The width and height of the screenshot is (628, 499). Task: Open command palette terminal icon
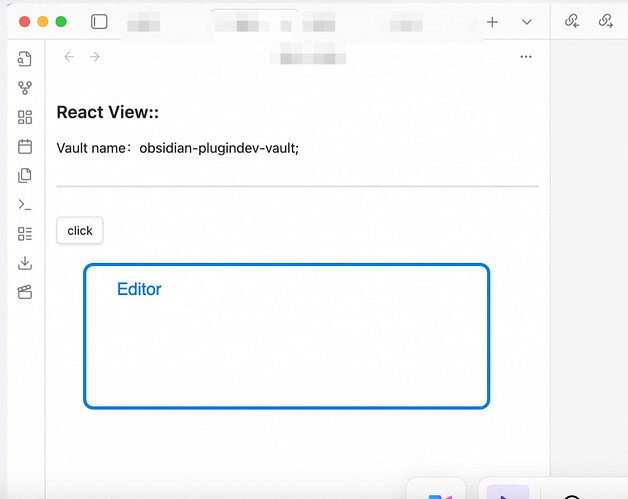tap(25, 205)
